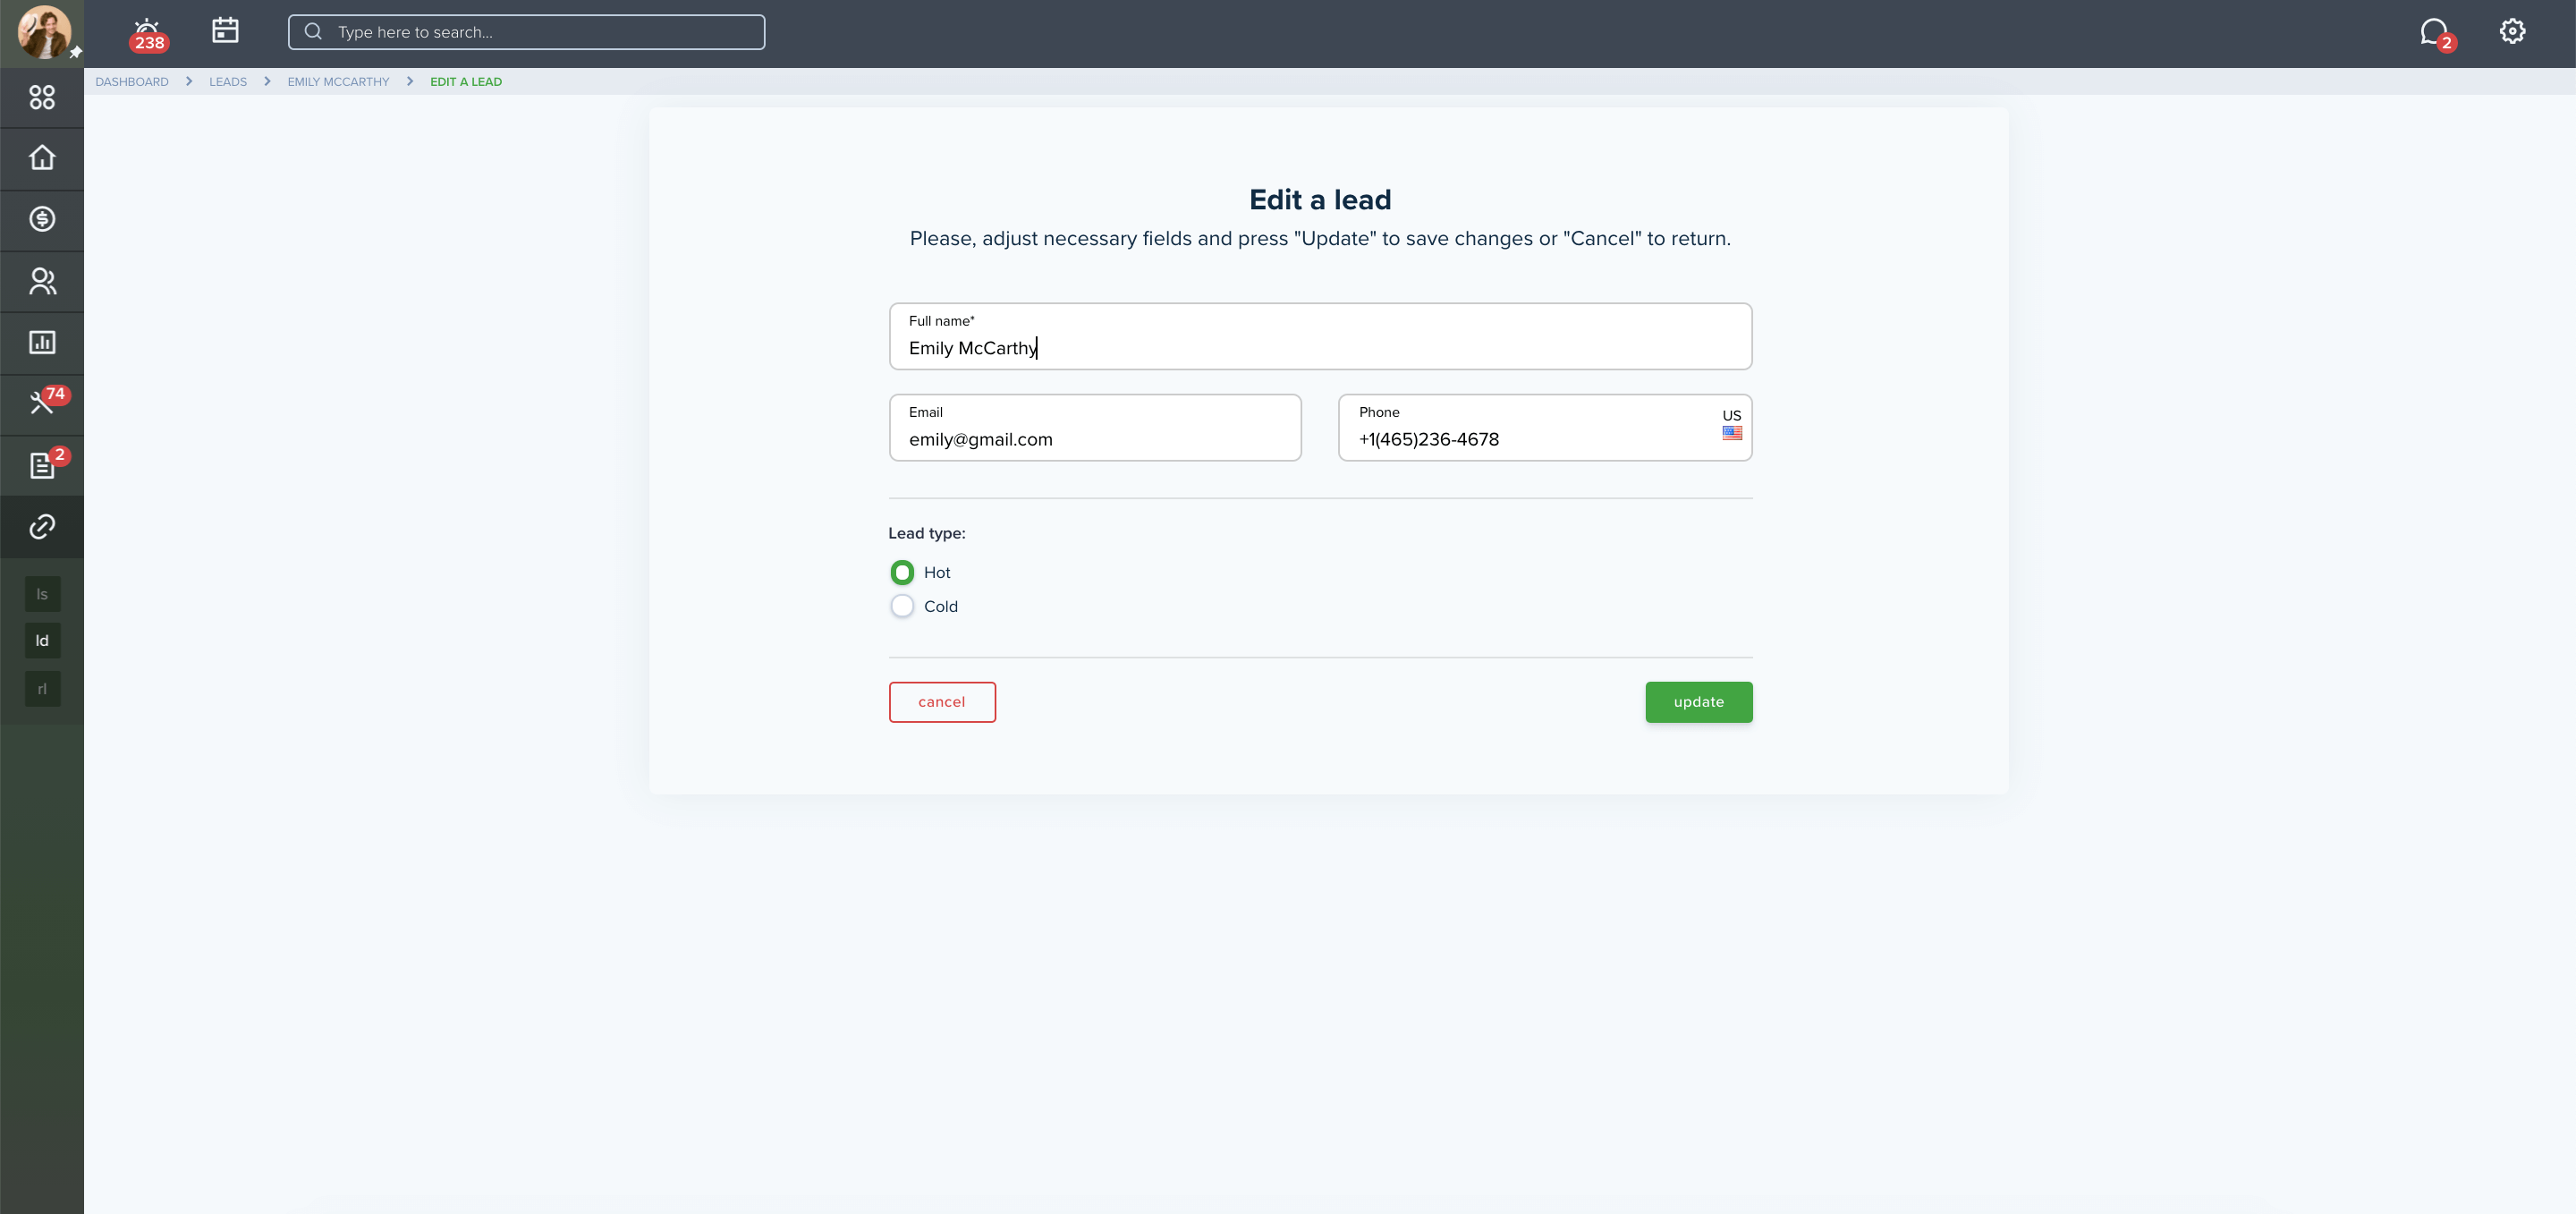This screenshot has width=2576, height=1214.
Task: Go to LEADS breadcrumb
Action: 228,82
